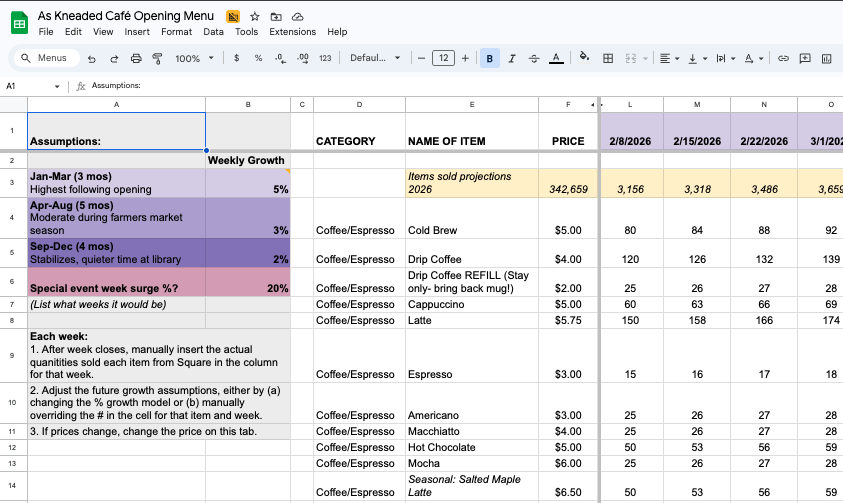Decrease decimal places icon
This screenshot has width=843, height=503.
[x=280, y=59]
